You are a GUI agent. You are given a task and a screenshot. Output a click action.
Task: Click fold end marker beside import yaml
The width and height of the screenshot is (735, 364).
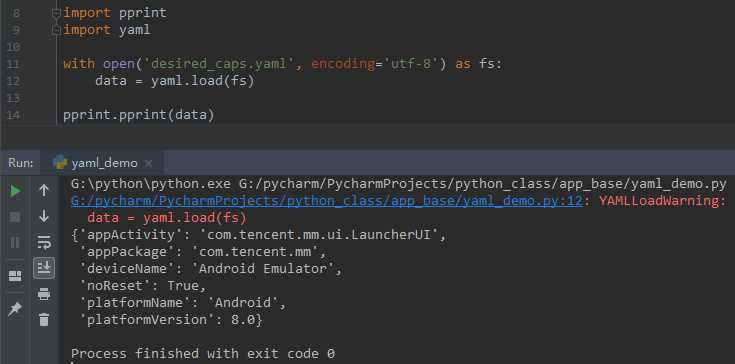click(56, 30)
